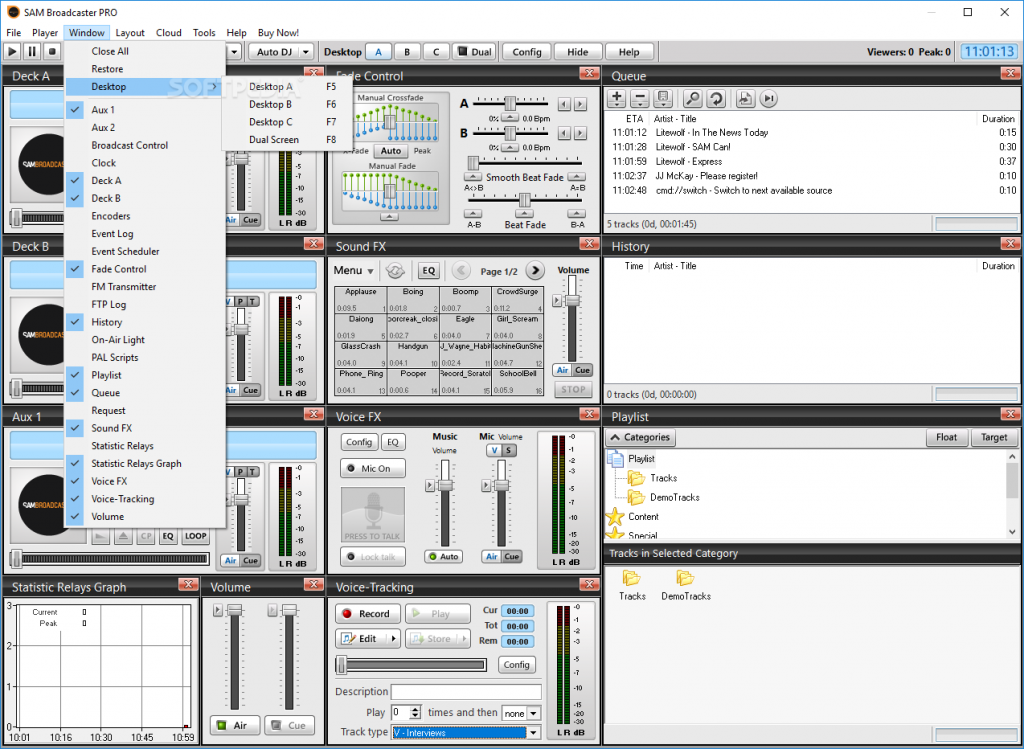This screenshot has height=749, width=1024.
Task: Click the Float button in Playlist panel
Action: point(946,438)
